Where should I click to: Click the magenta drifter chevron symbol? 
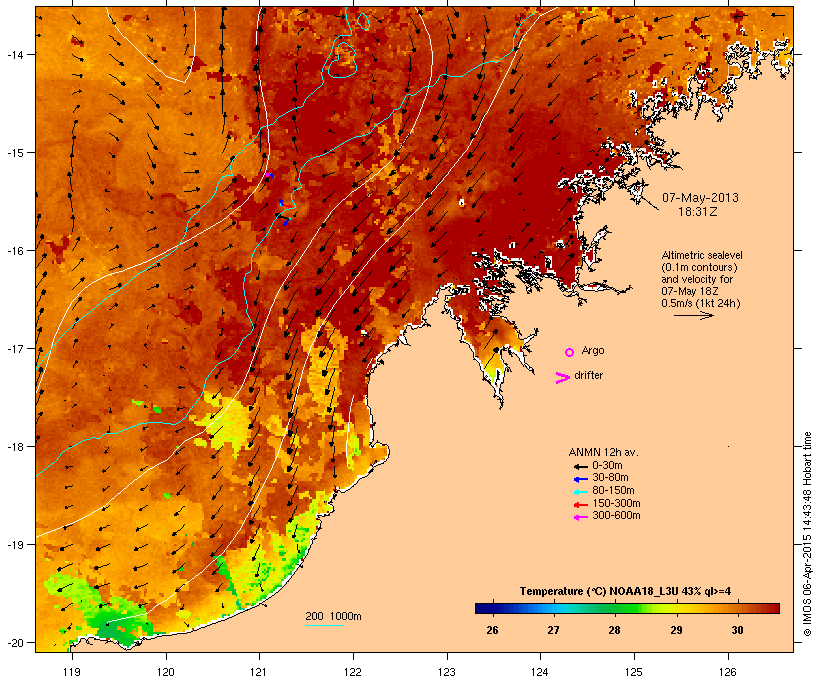tap(563, 378)
